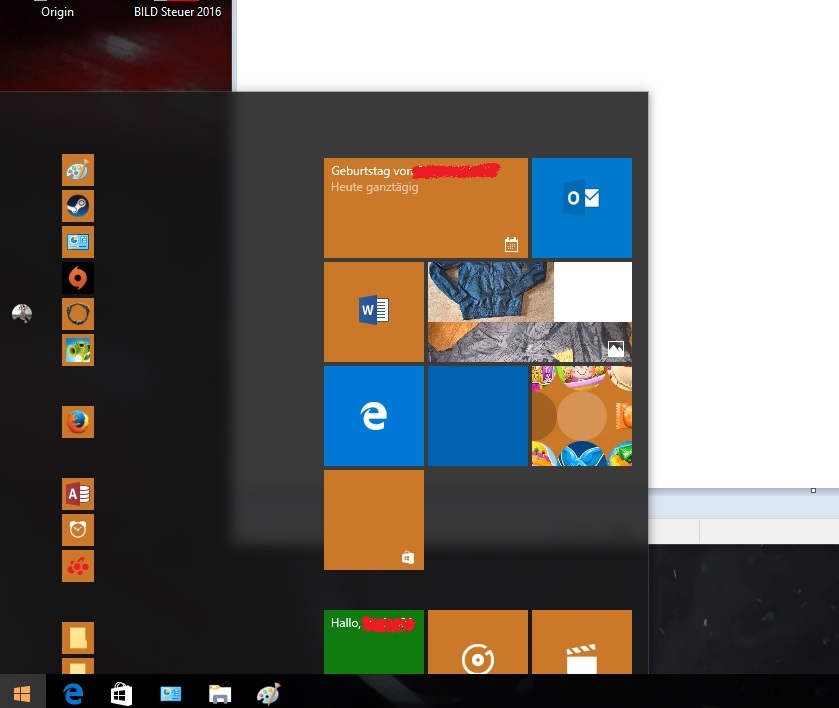Click the Windows Start button on taskbar
839x708 pixels.
coord(22,694)
